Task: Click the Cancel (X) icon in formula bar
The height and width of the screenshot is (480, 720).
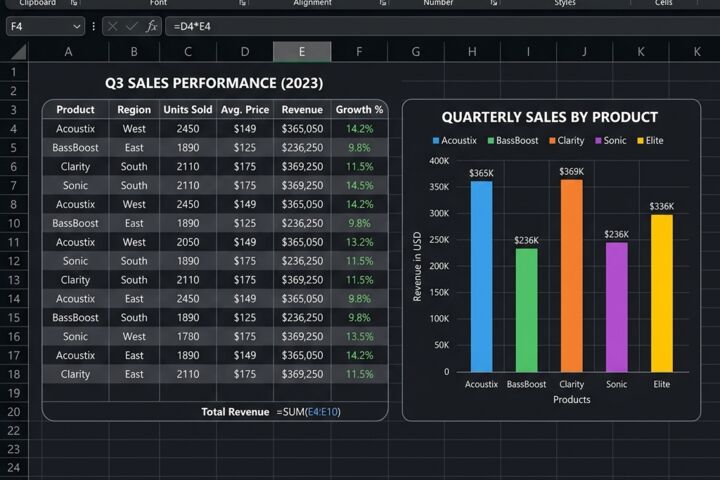Action: click(x=112, y=27)
